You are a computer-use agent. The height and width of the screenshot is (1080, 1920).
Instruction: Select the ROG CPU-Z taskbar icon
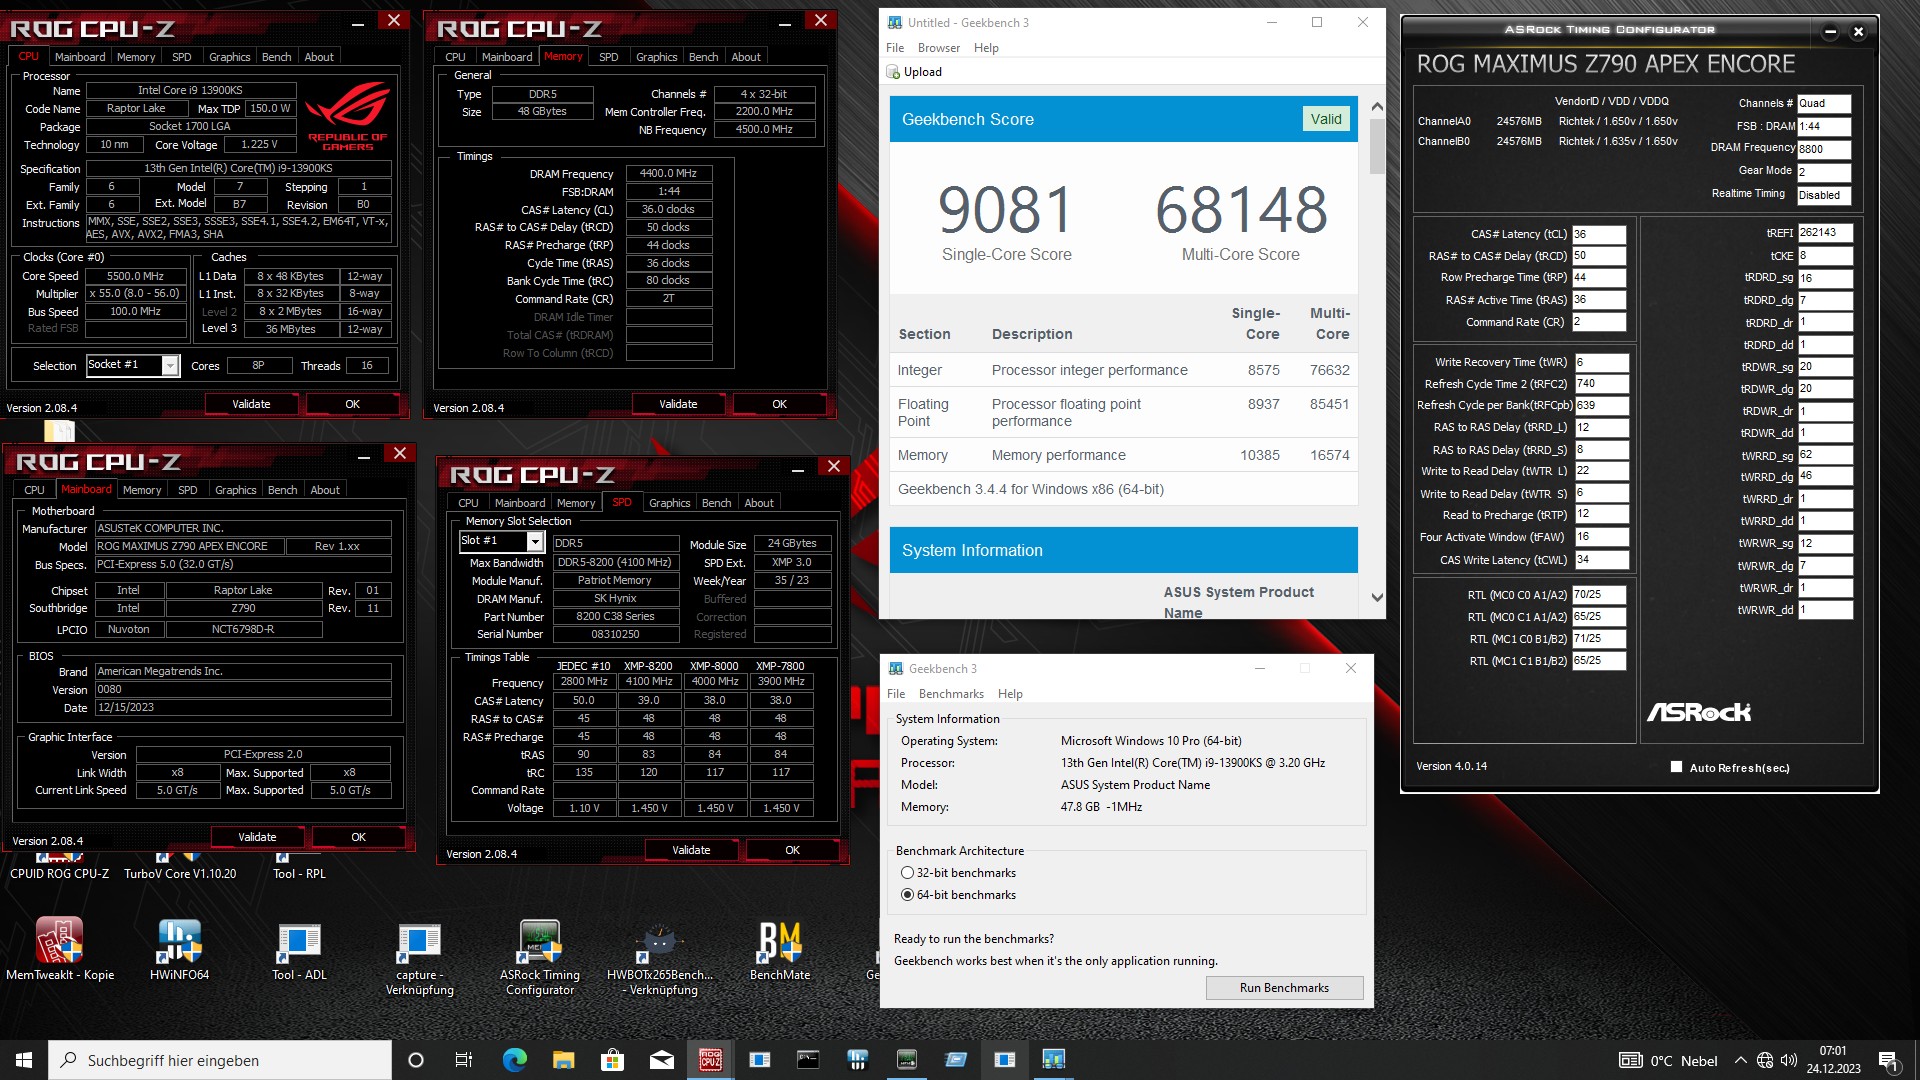710,1060
